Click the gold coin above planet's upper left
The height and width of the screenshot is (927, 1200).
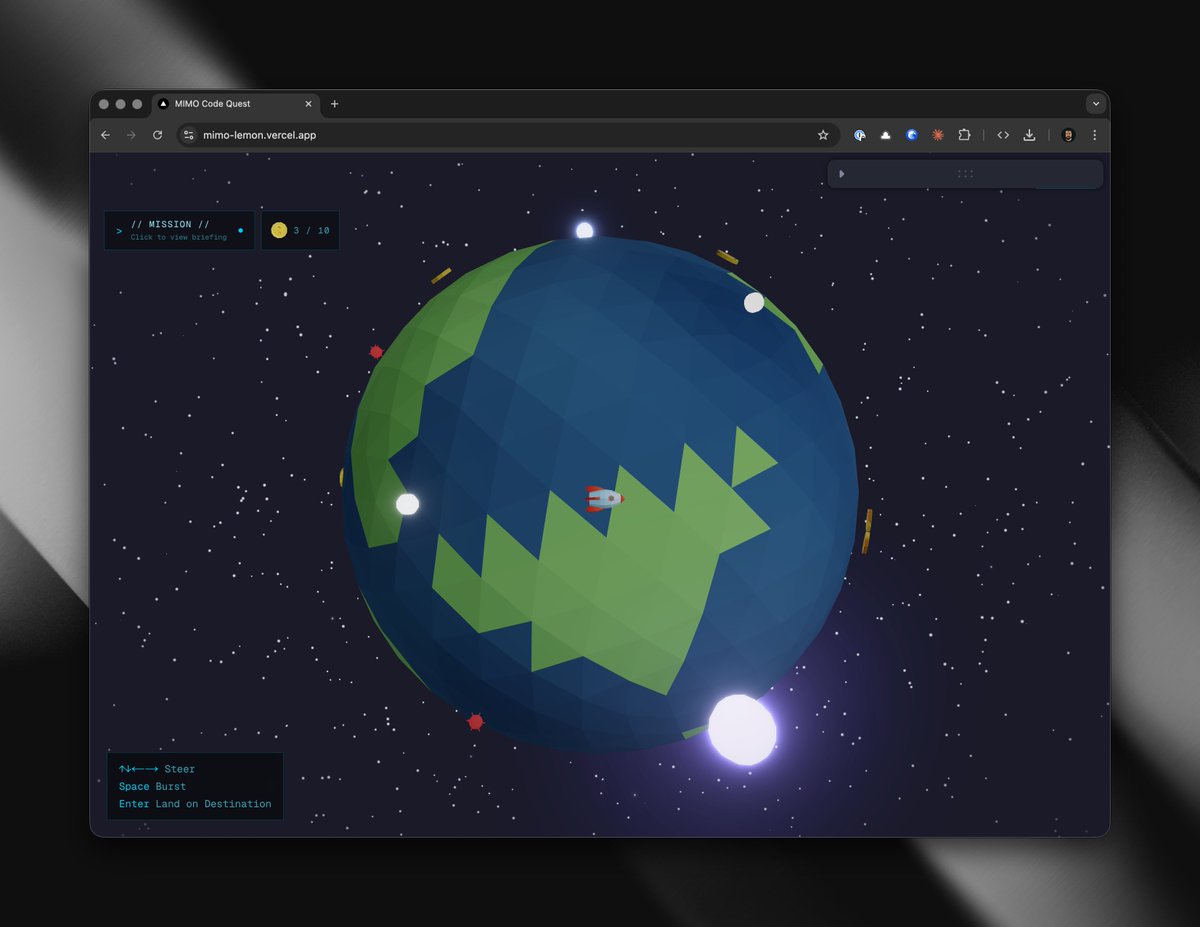(x=441, y=276)
